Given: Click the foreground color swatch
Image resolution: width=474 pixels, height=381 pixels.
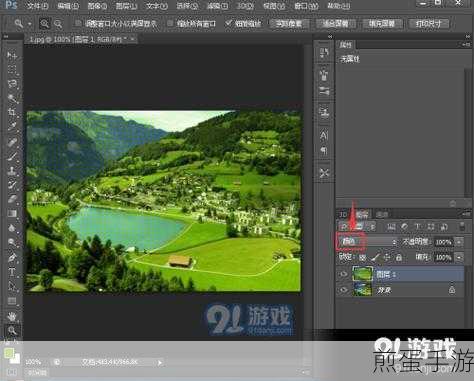Looking at the screenshot, I should (9, 353).
